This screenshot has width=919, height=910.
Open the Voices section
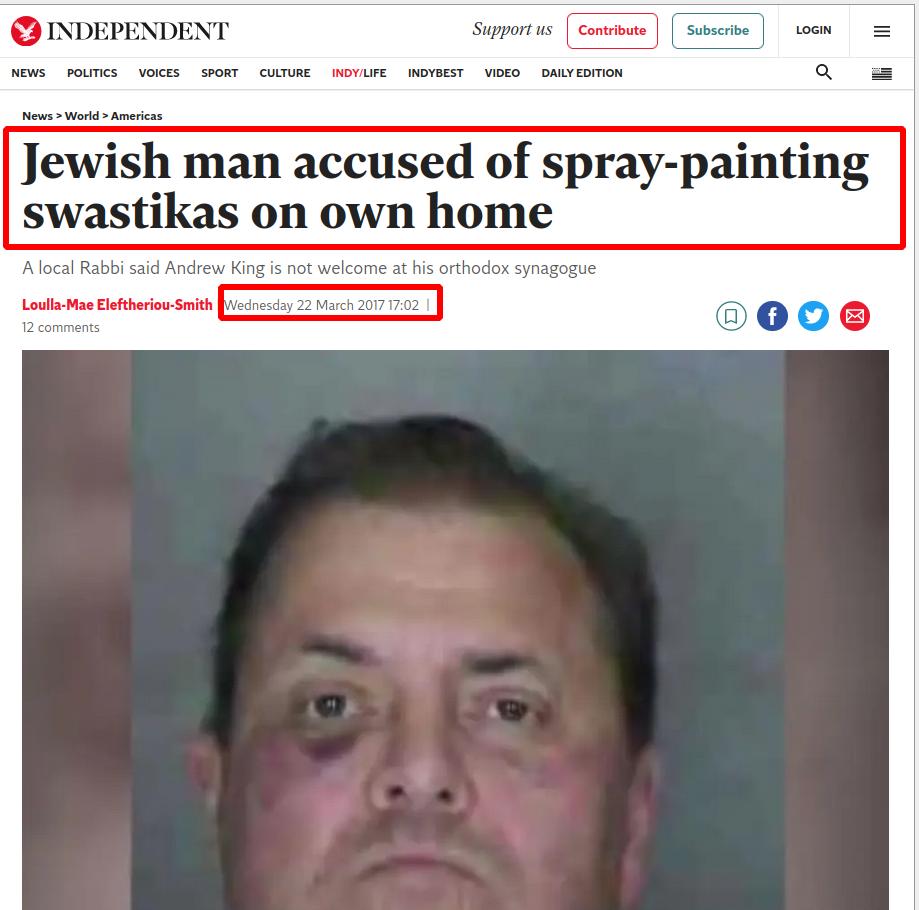pyautogui.click(x=159, y=73)
